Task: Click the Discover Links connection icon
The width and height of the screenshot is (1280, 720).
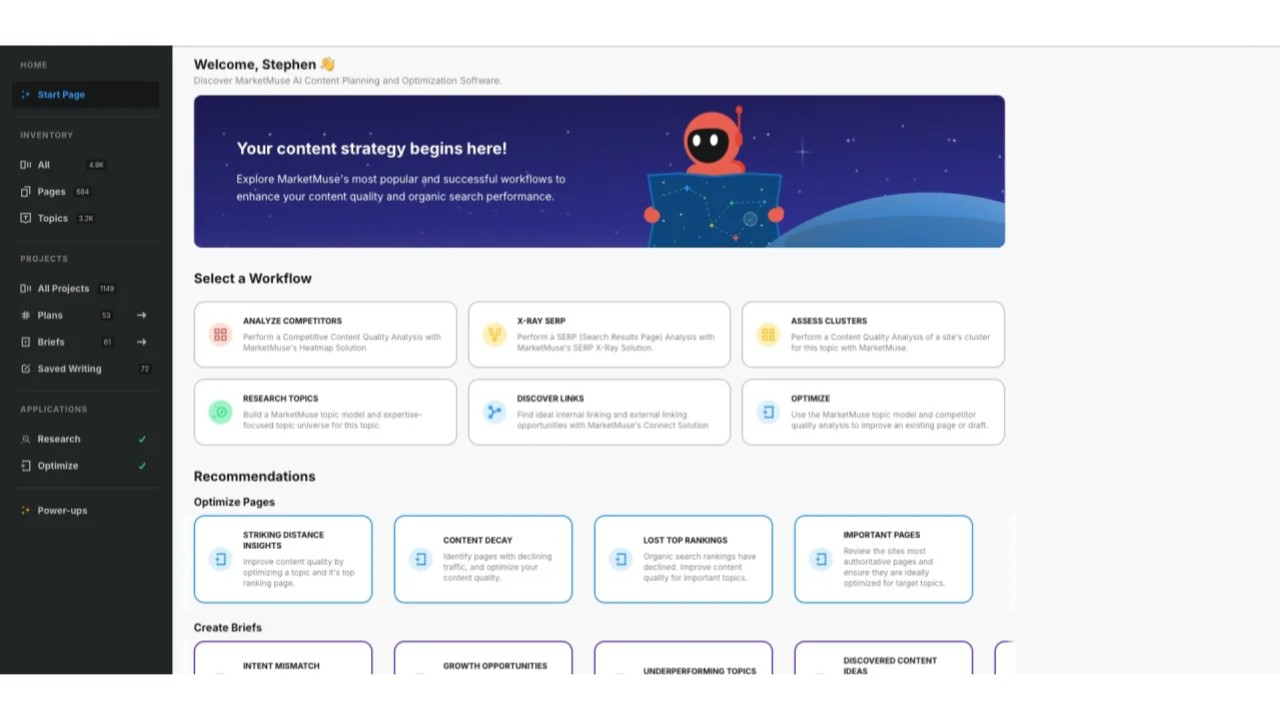Action: coord(494,412)
